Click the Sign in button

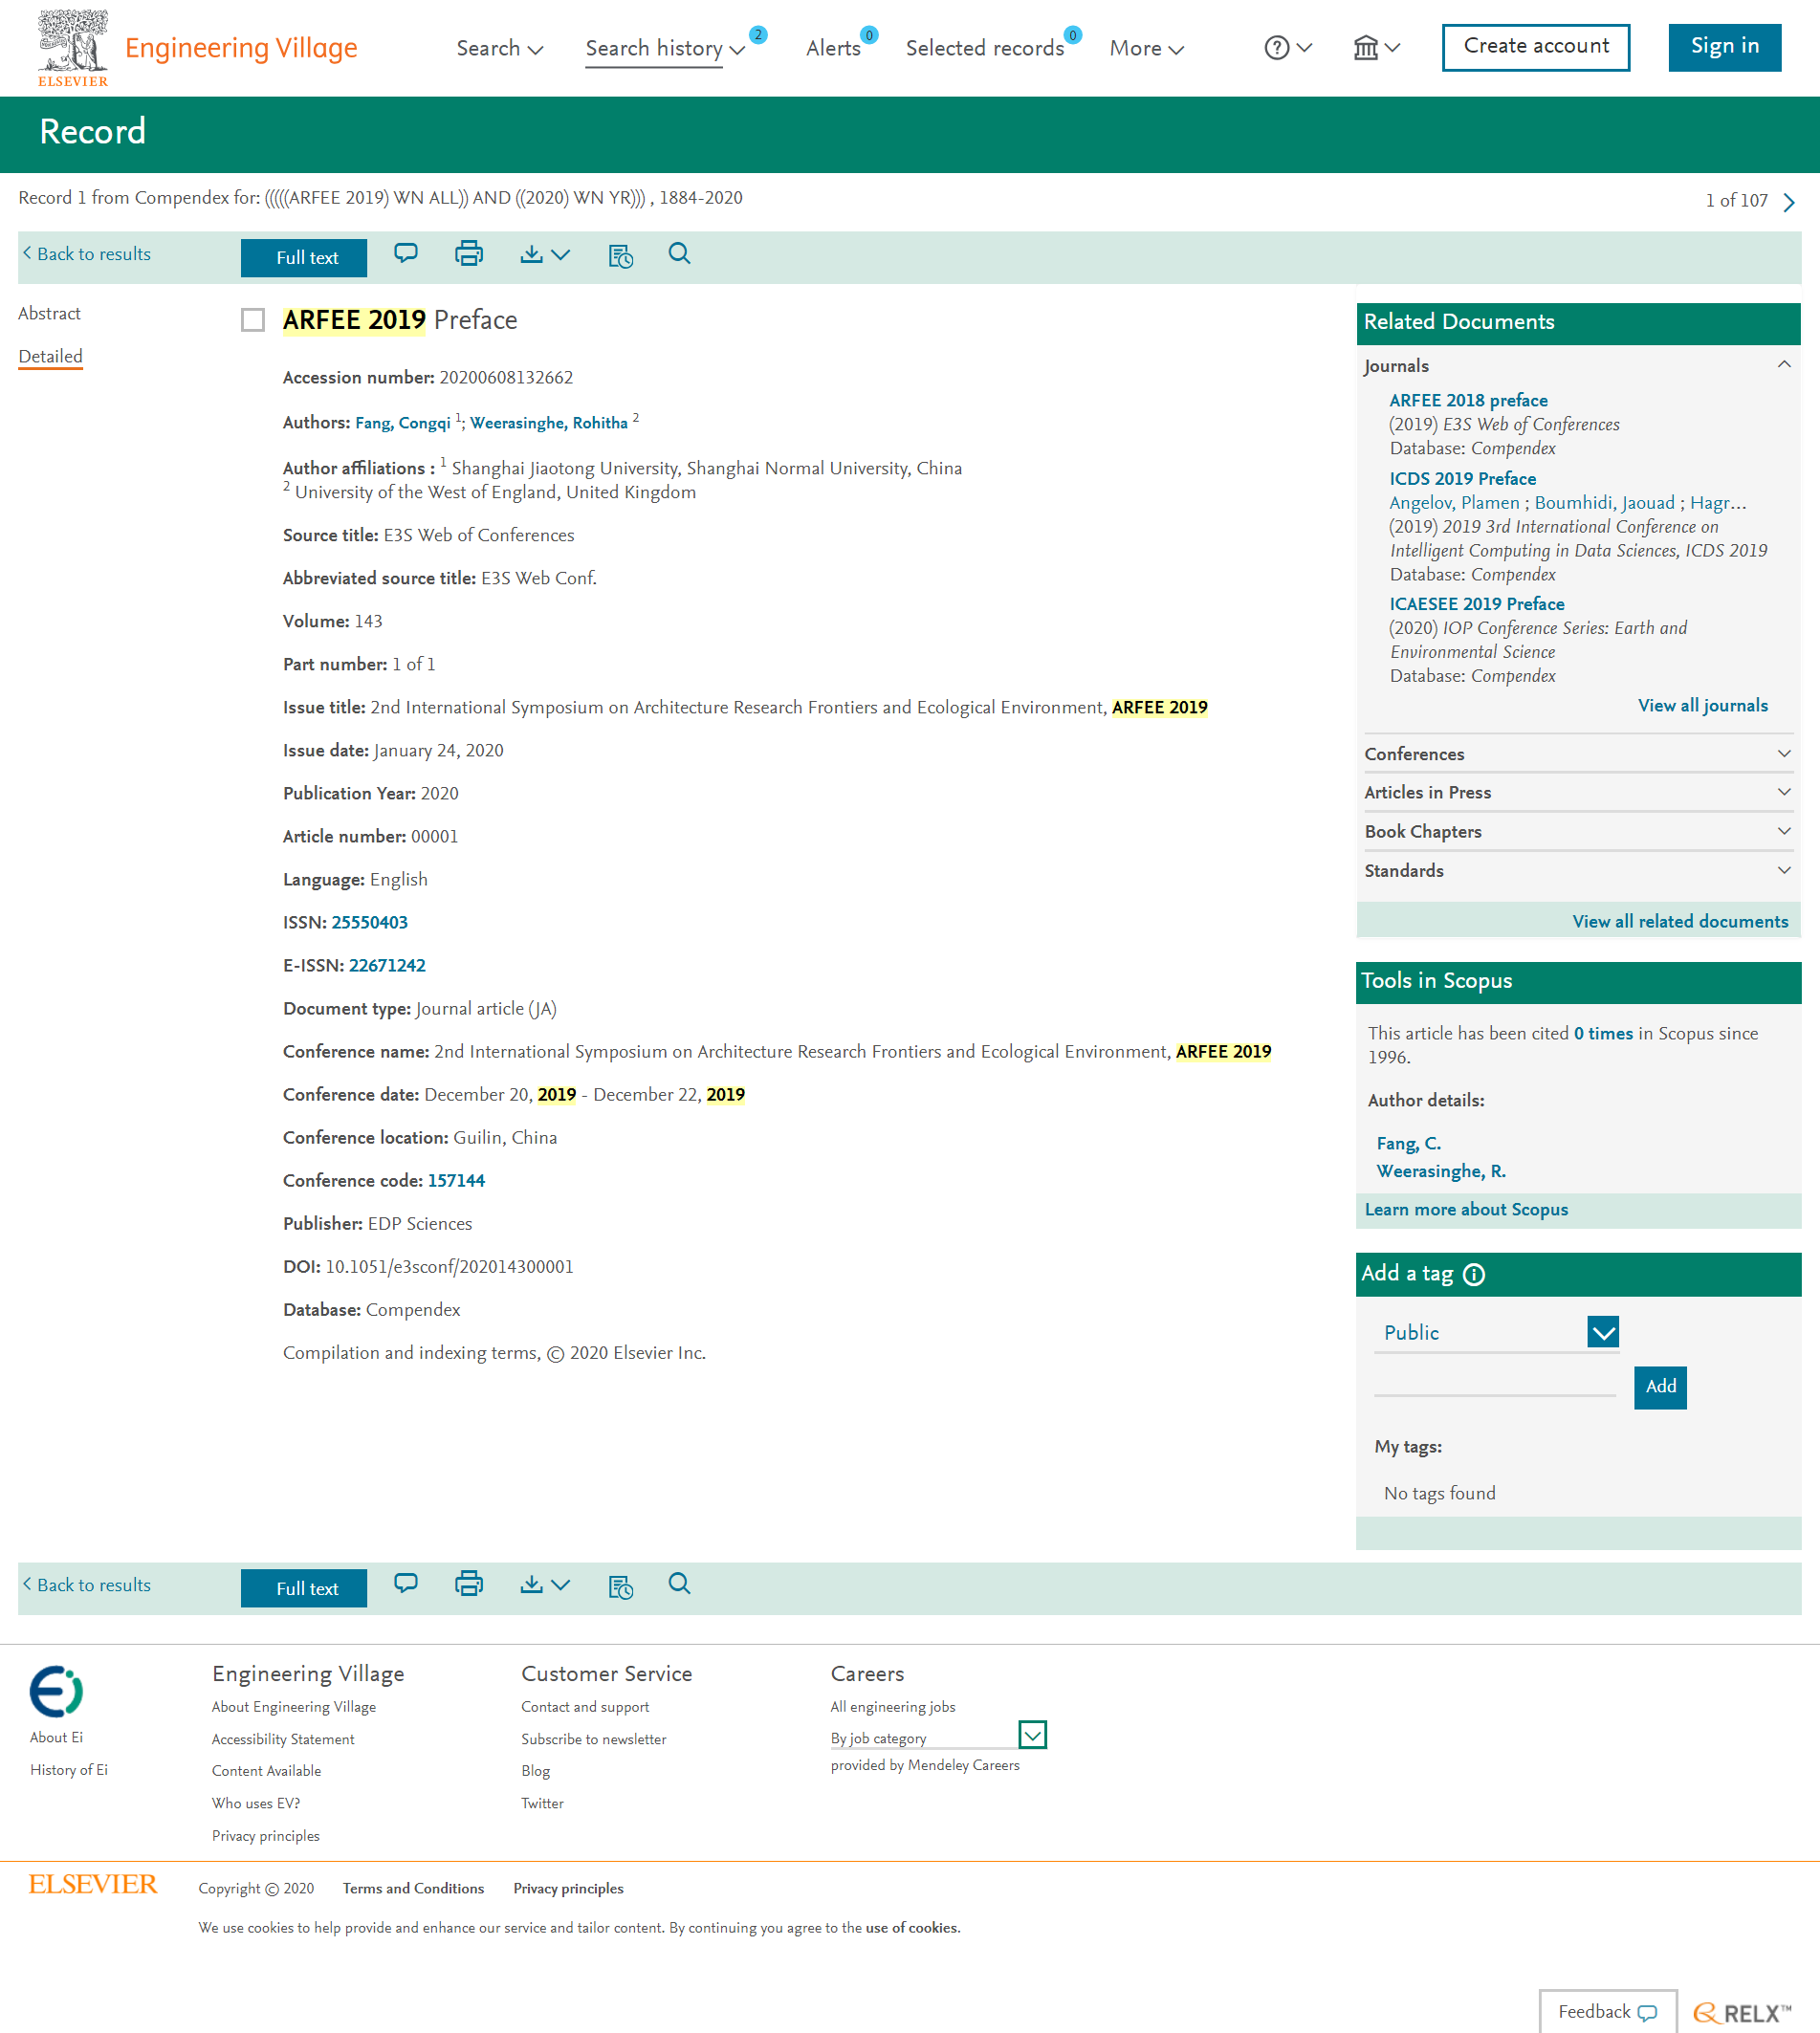1724,47
